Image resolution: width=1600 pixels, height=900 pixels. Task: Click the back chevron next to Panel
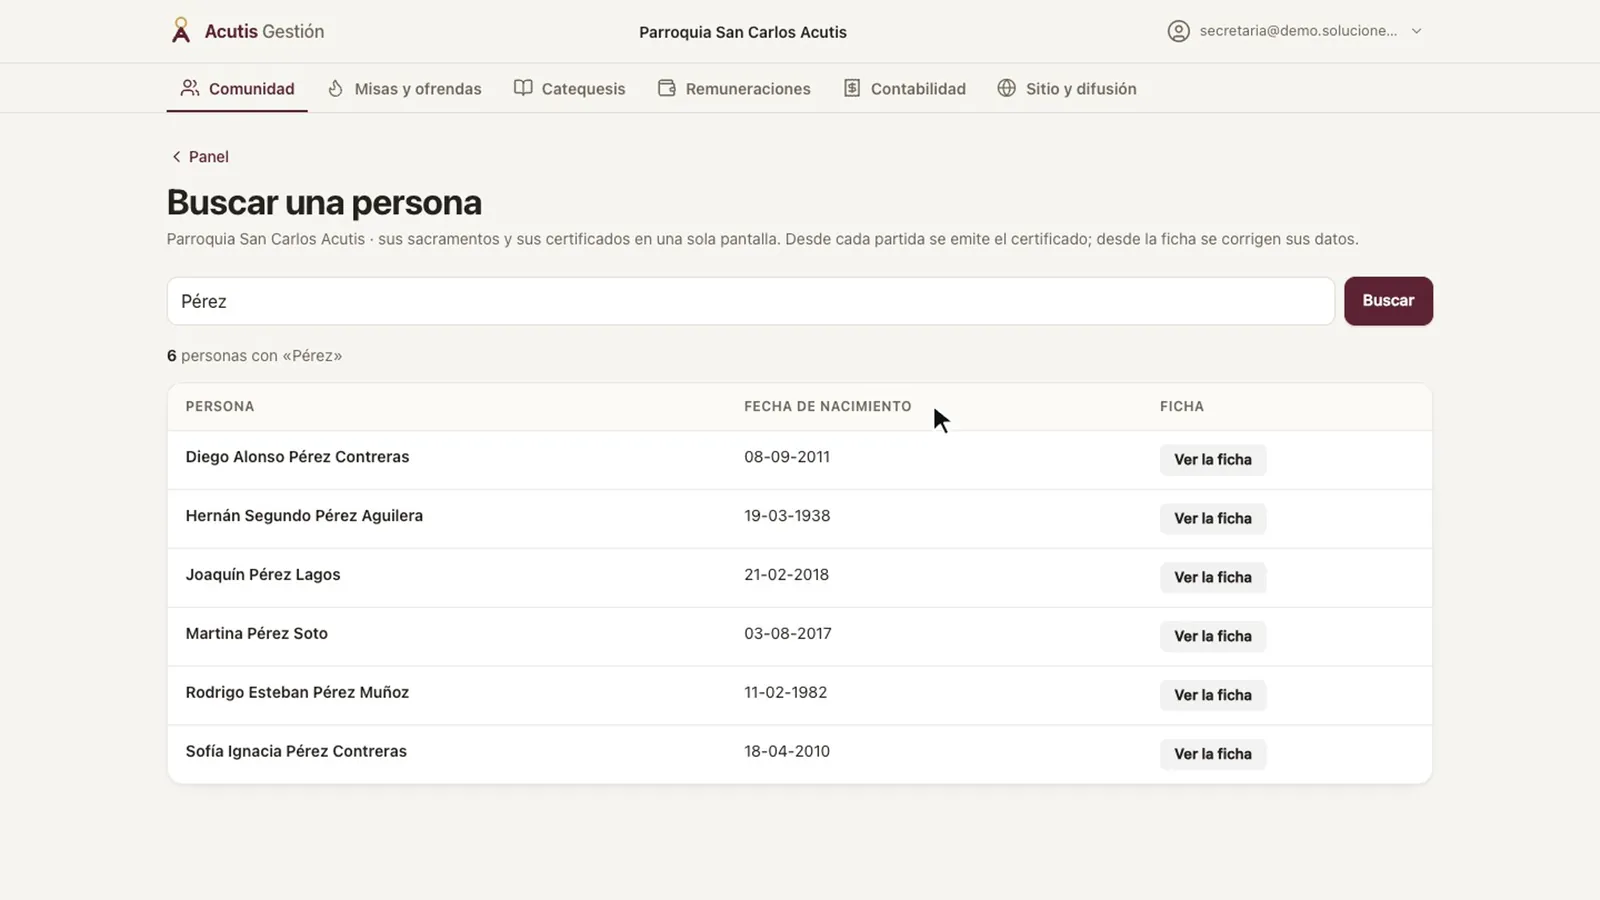pos(176,156)
